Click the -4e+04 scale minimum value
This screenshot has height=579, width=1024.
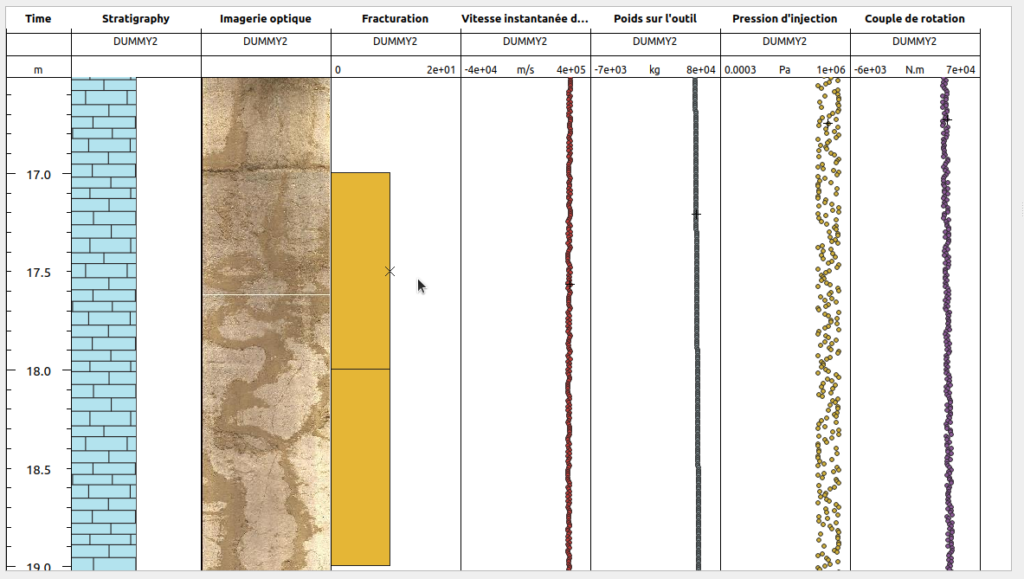(x=481, y=70)
